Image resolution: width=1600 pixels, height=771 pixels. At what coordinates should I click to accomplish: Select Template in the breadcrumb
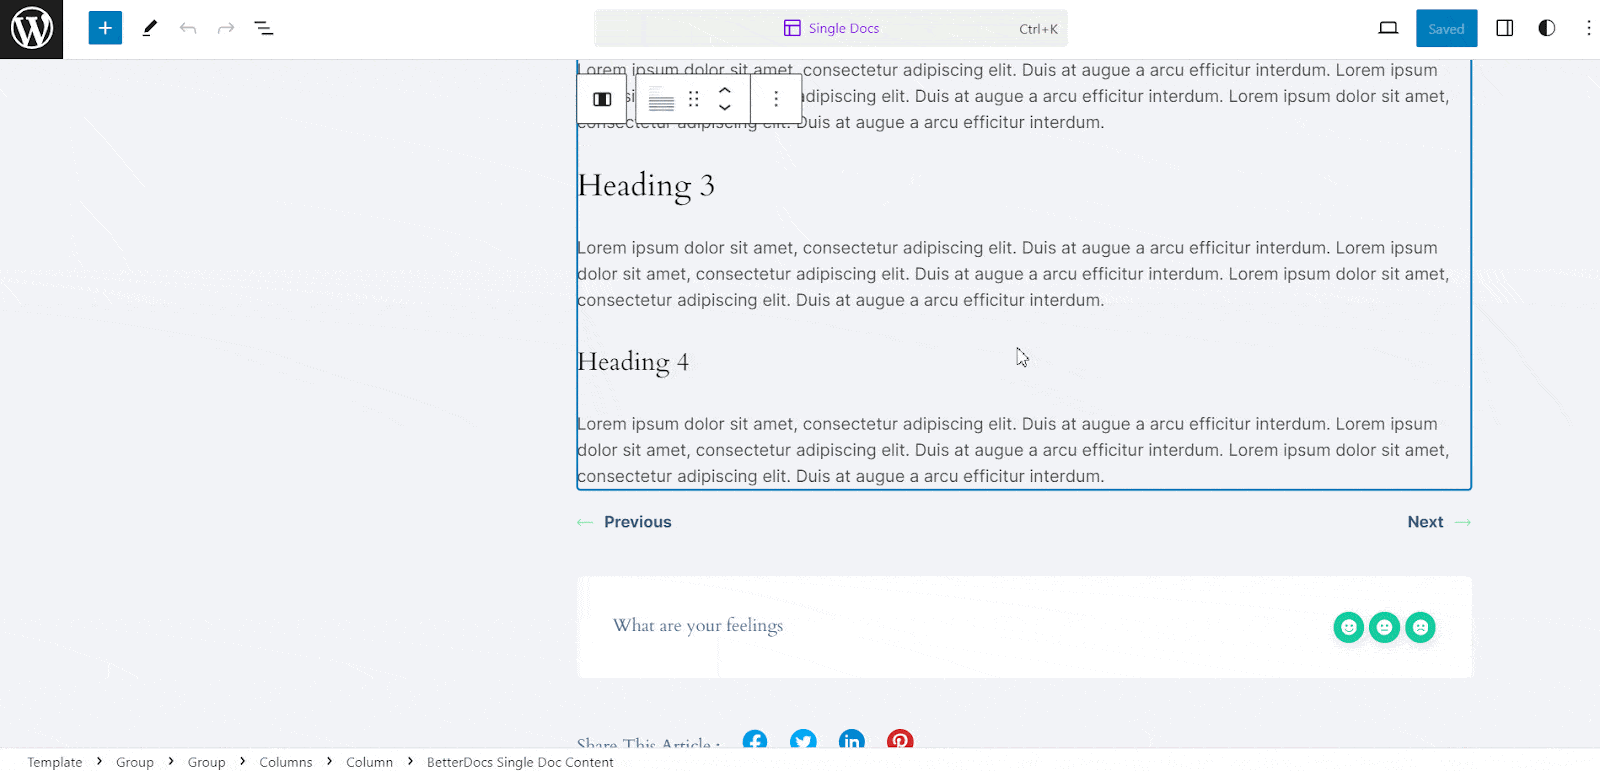[55, 762]
